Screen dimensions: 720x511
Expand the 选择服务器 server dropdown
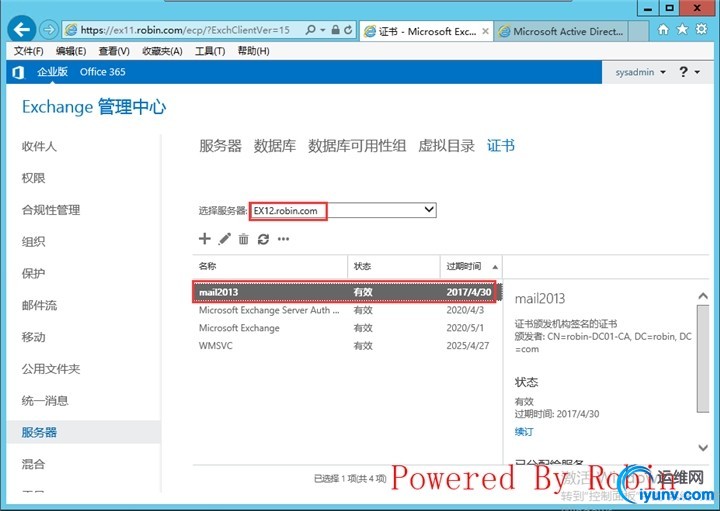(x=343, y=211)
